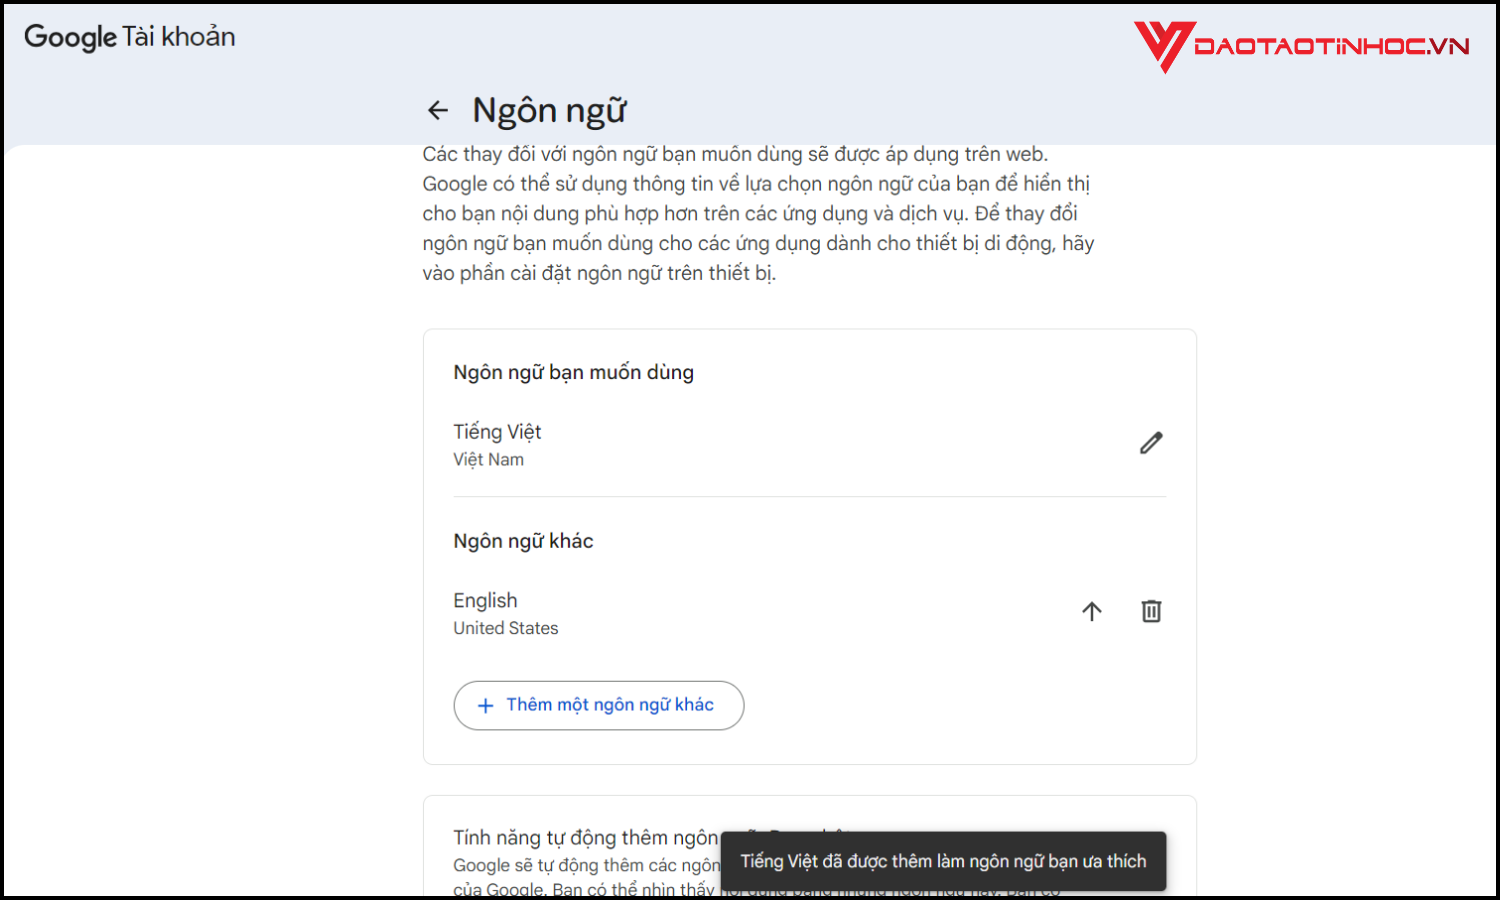1500x900 pixels.
Task: Select the English United States entry
Action: tap(485, 600)
